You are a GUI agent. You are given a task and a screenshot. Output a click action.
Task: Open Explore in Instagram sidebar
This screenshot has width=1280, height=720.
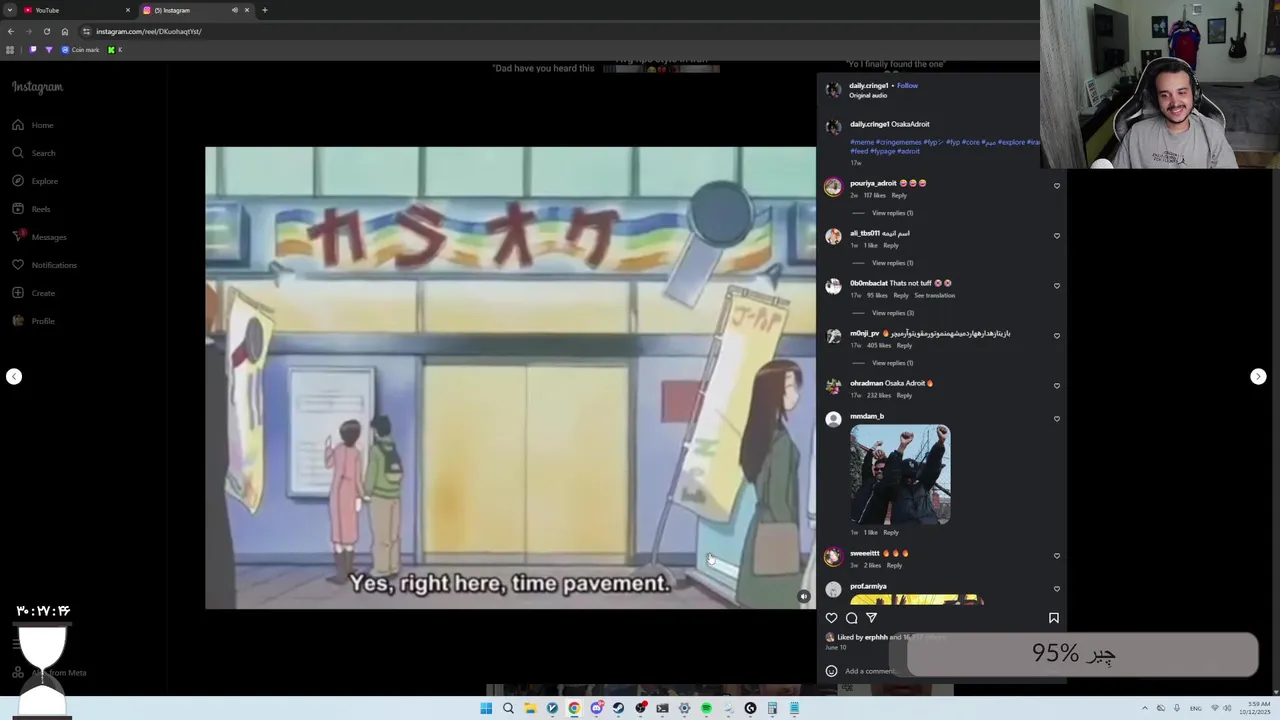(34, 181)
